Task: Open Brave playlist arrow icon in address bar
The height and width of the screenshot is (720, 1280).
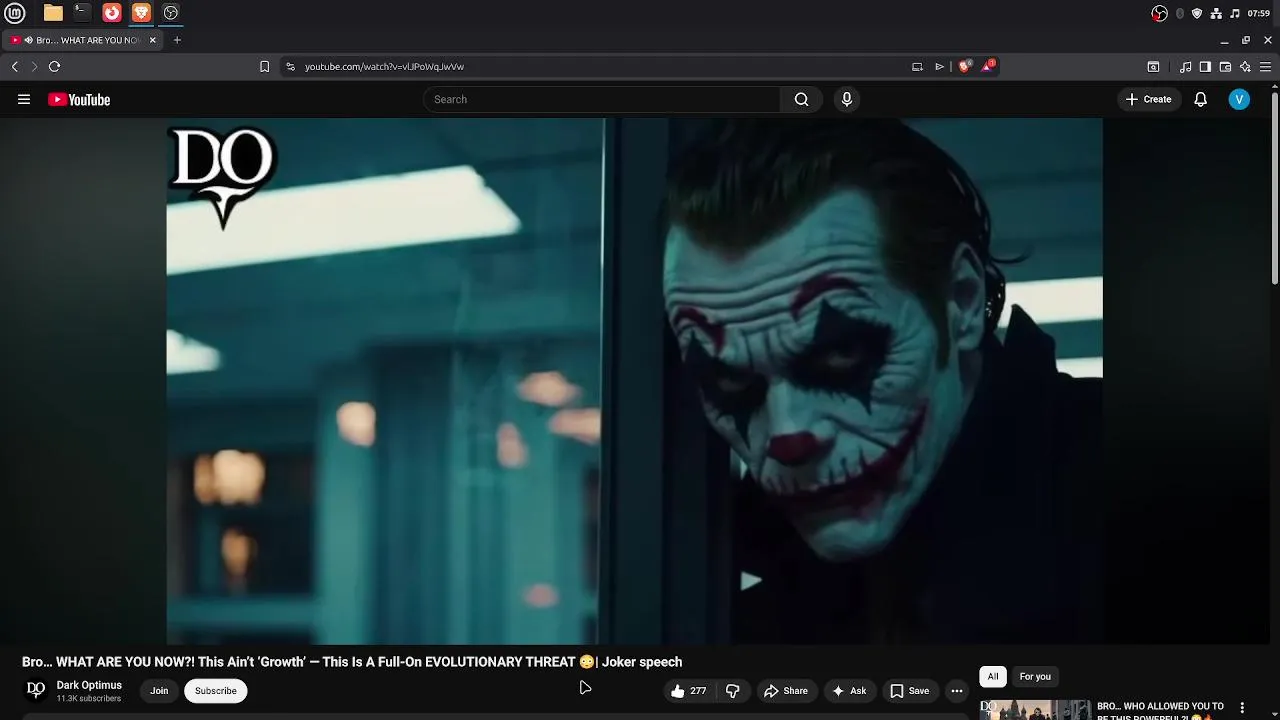Action: click(x=939, y=67)
